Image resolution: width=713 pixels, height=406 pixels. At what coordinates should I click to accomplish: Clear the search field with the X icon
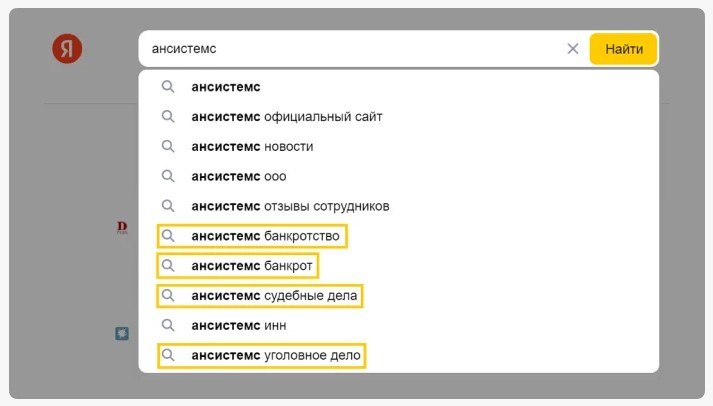tap(572, 49)
